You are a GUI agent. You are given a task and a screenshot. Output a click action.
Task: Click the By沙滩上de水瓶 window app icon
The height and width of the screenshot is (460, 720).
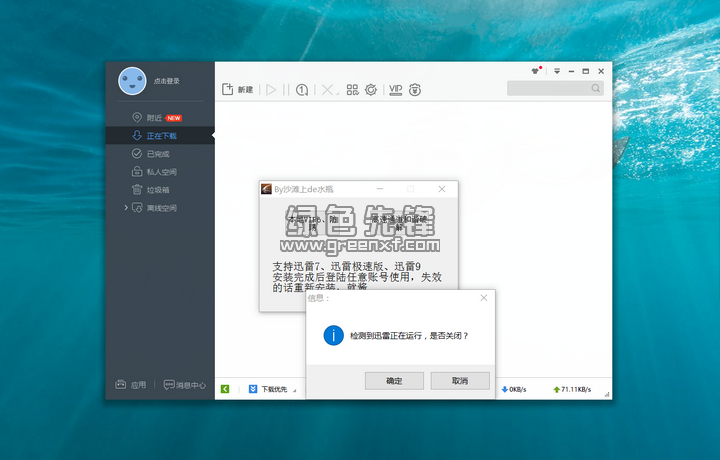pyautogui.click(x=266, y=189)
